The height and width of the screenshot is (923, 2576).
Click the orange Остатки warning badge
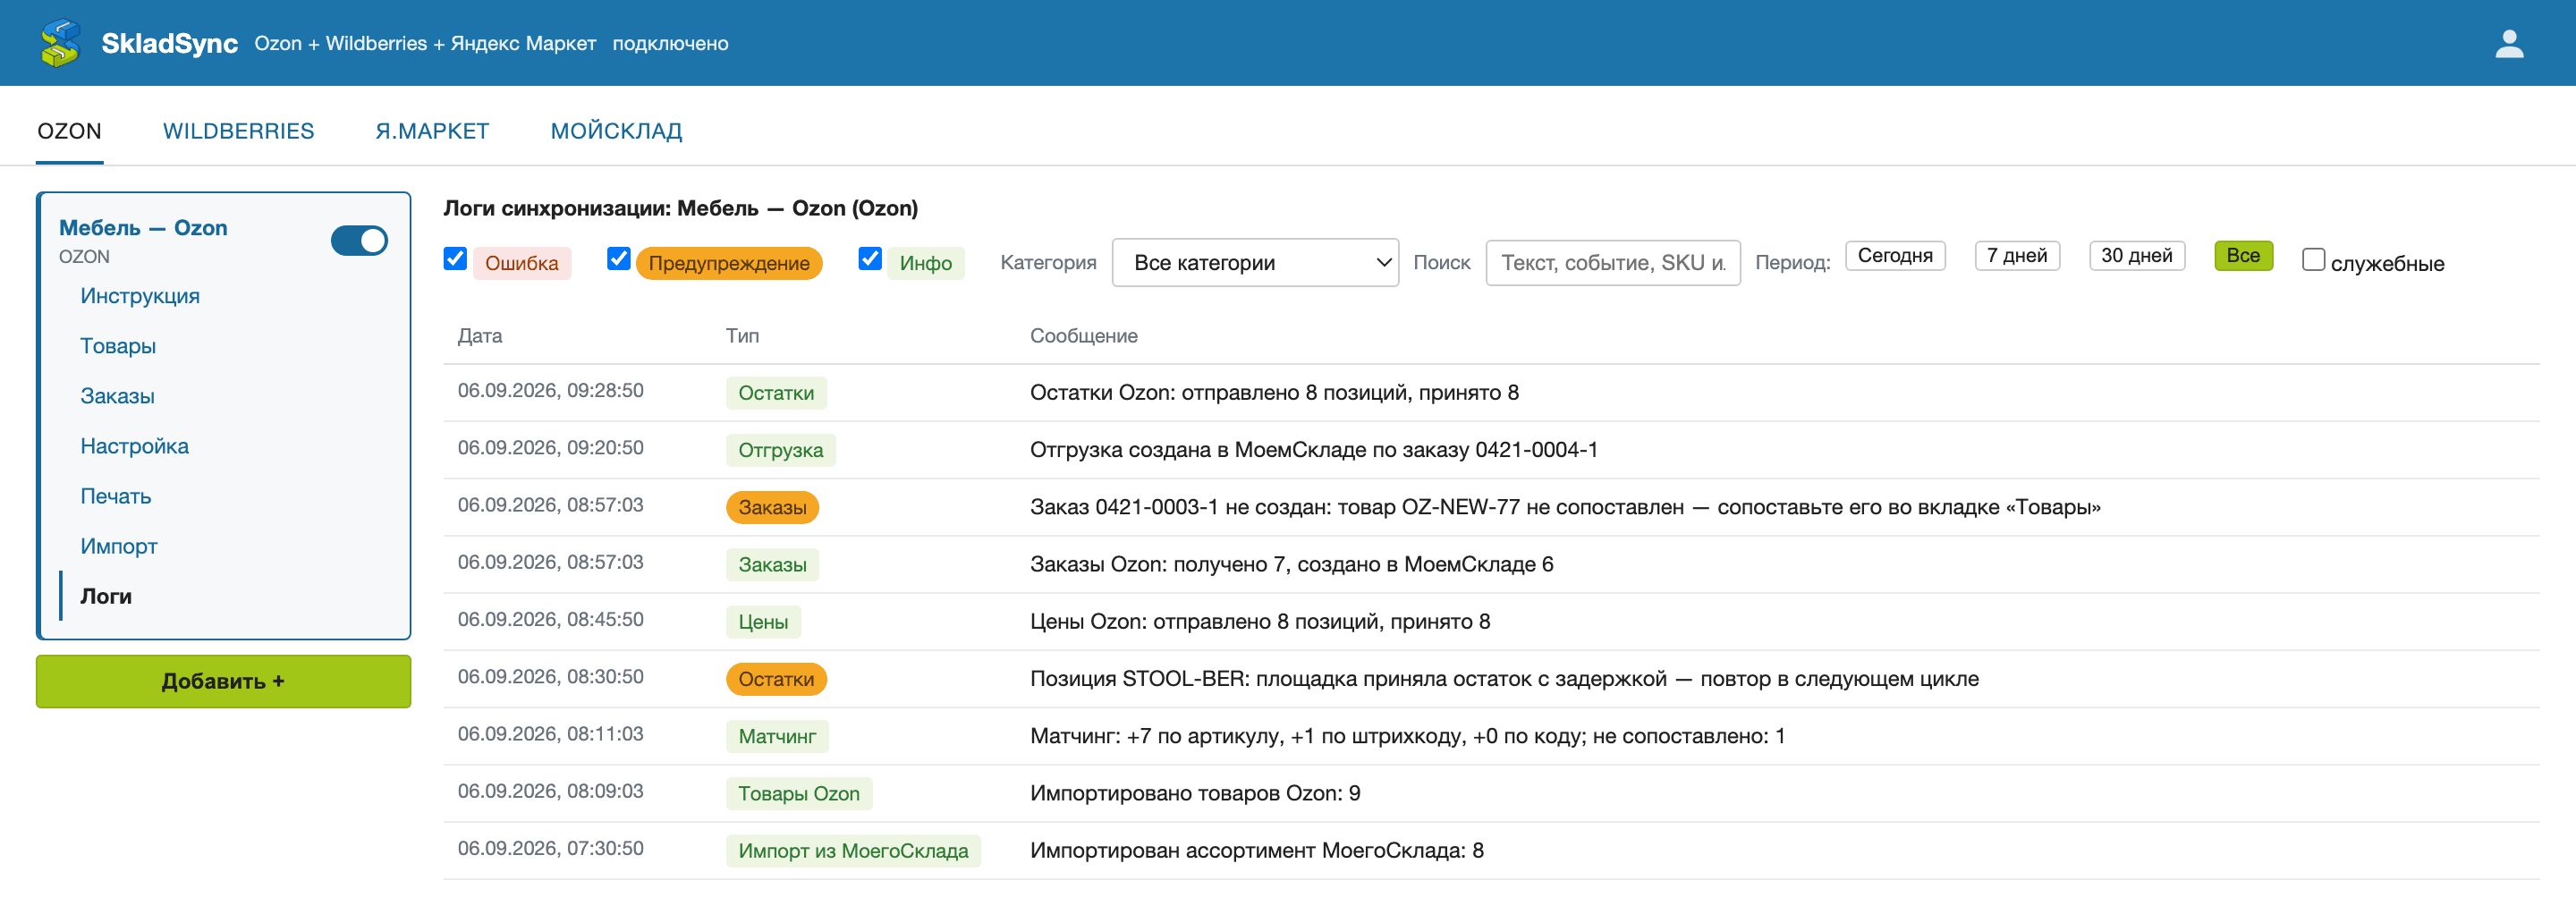click(x=776, y=679)
